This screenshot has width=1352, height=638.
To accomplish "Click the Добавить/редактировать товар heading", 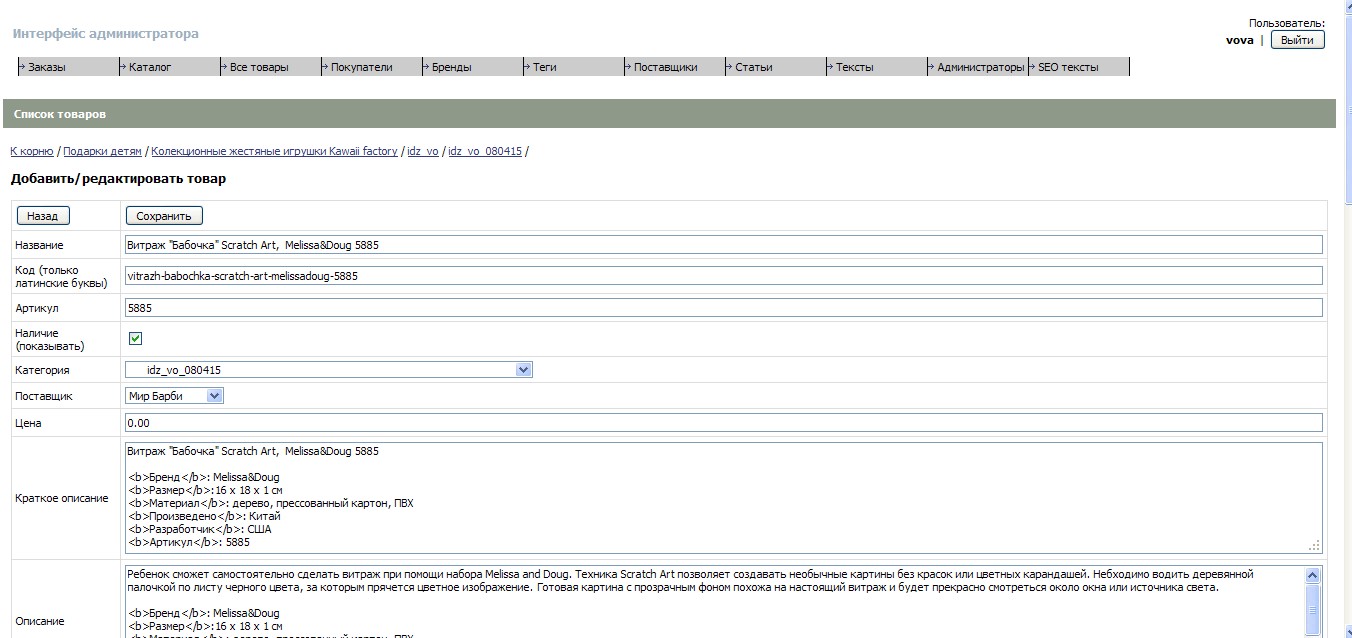I will click(118, 179).
